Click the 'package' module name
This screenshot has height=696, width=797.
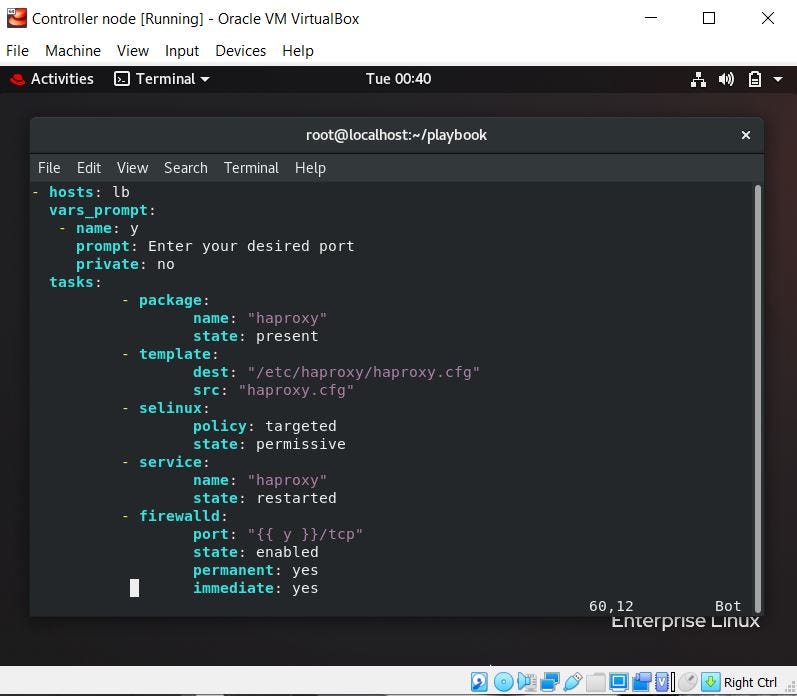coord(170,300)
